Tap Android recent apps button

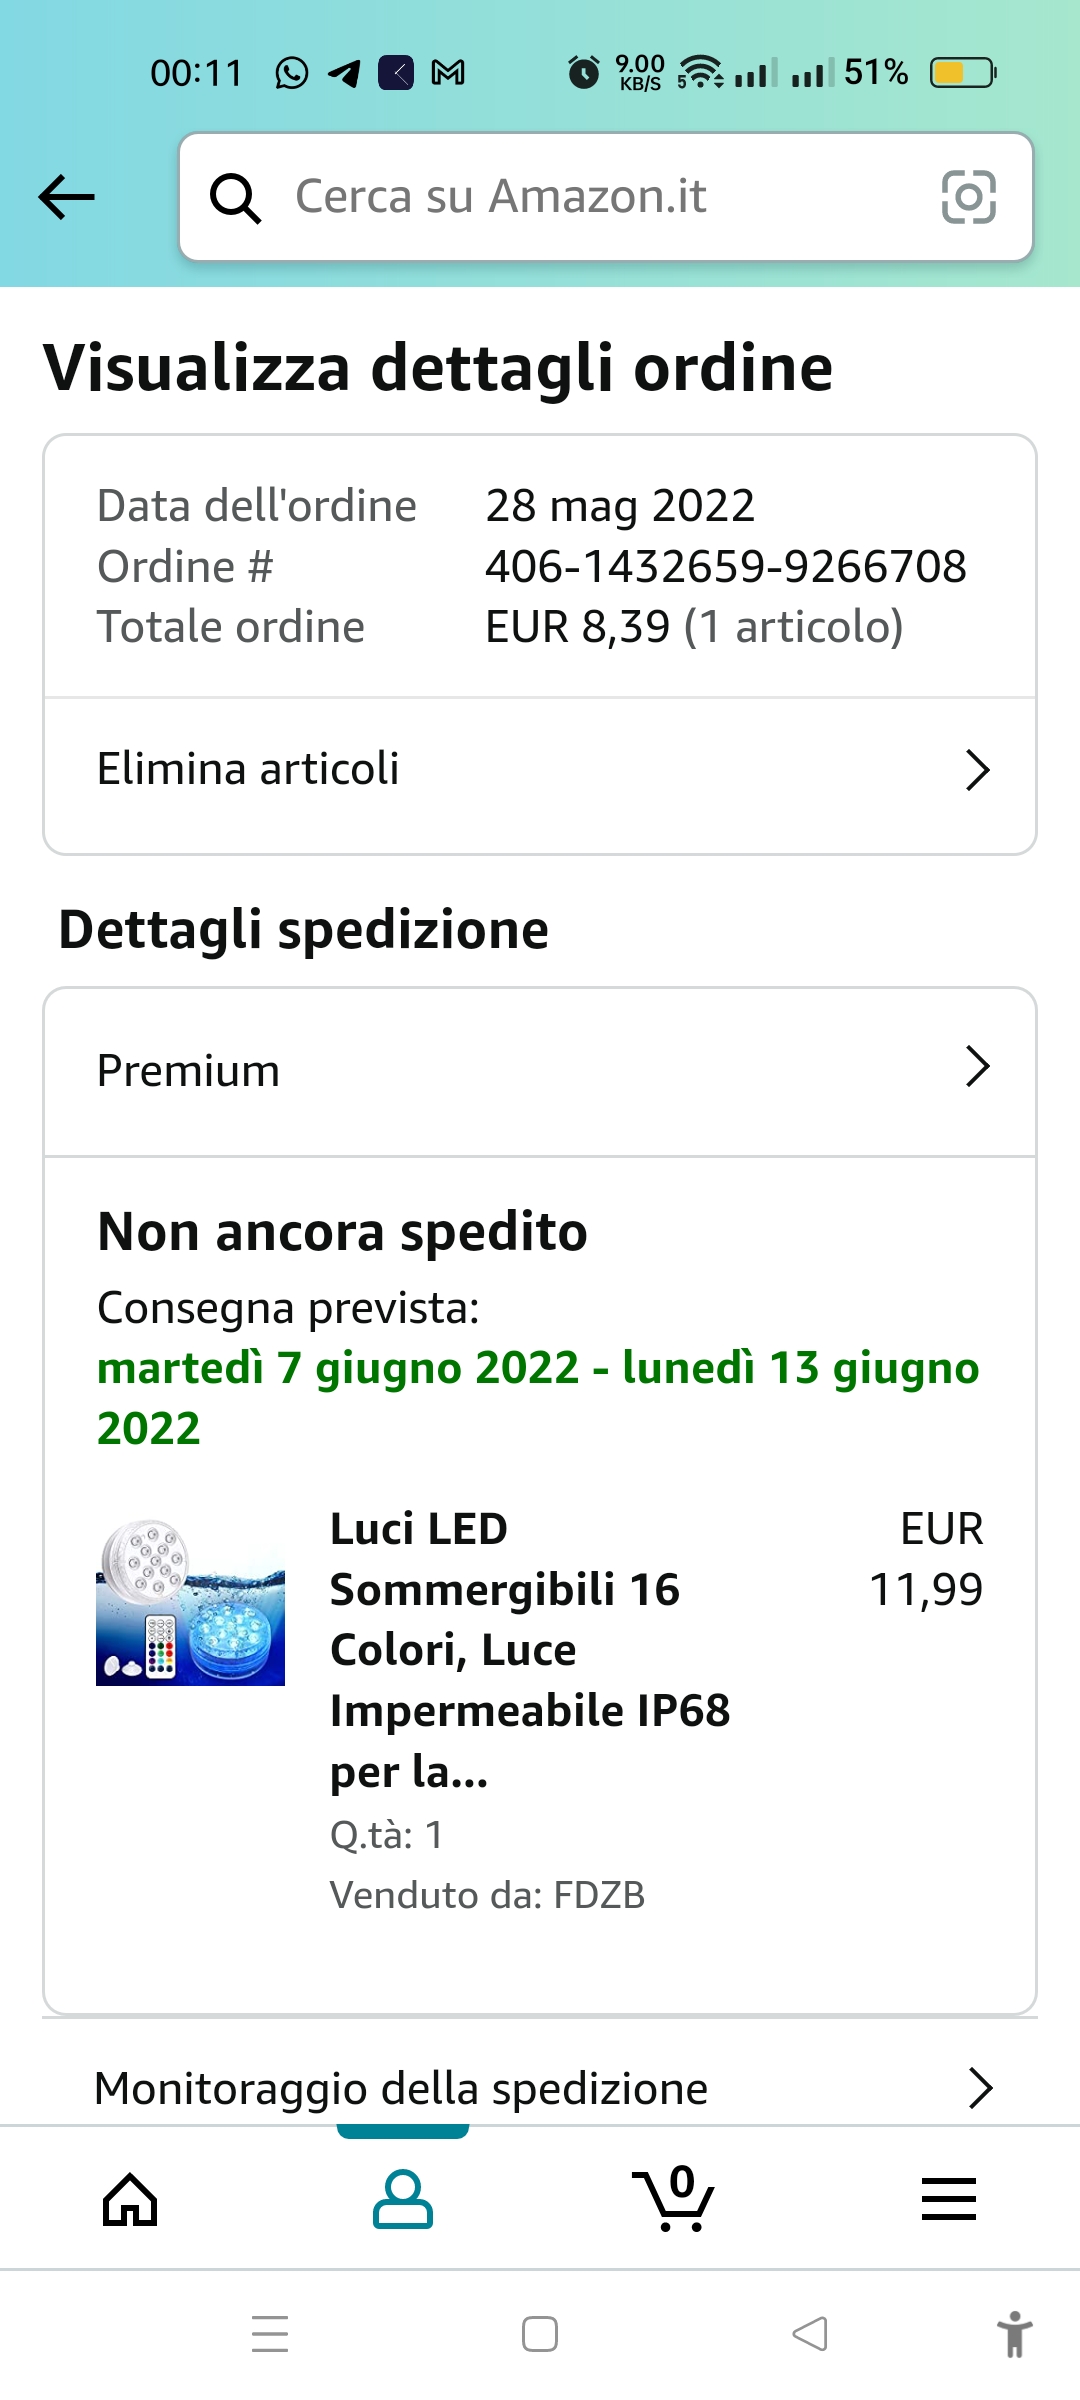click(270, 2335)
